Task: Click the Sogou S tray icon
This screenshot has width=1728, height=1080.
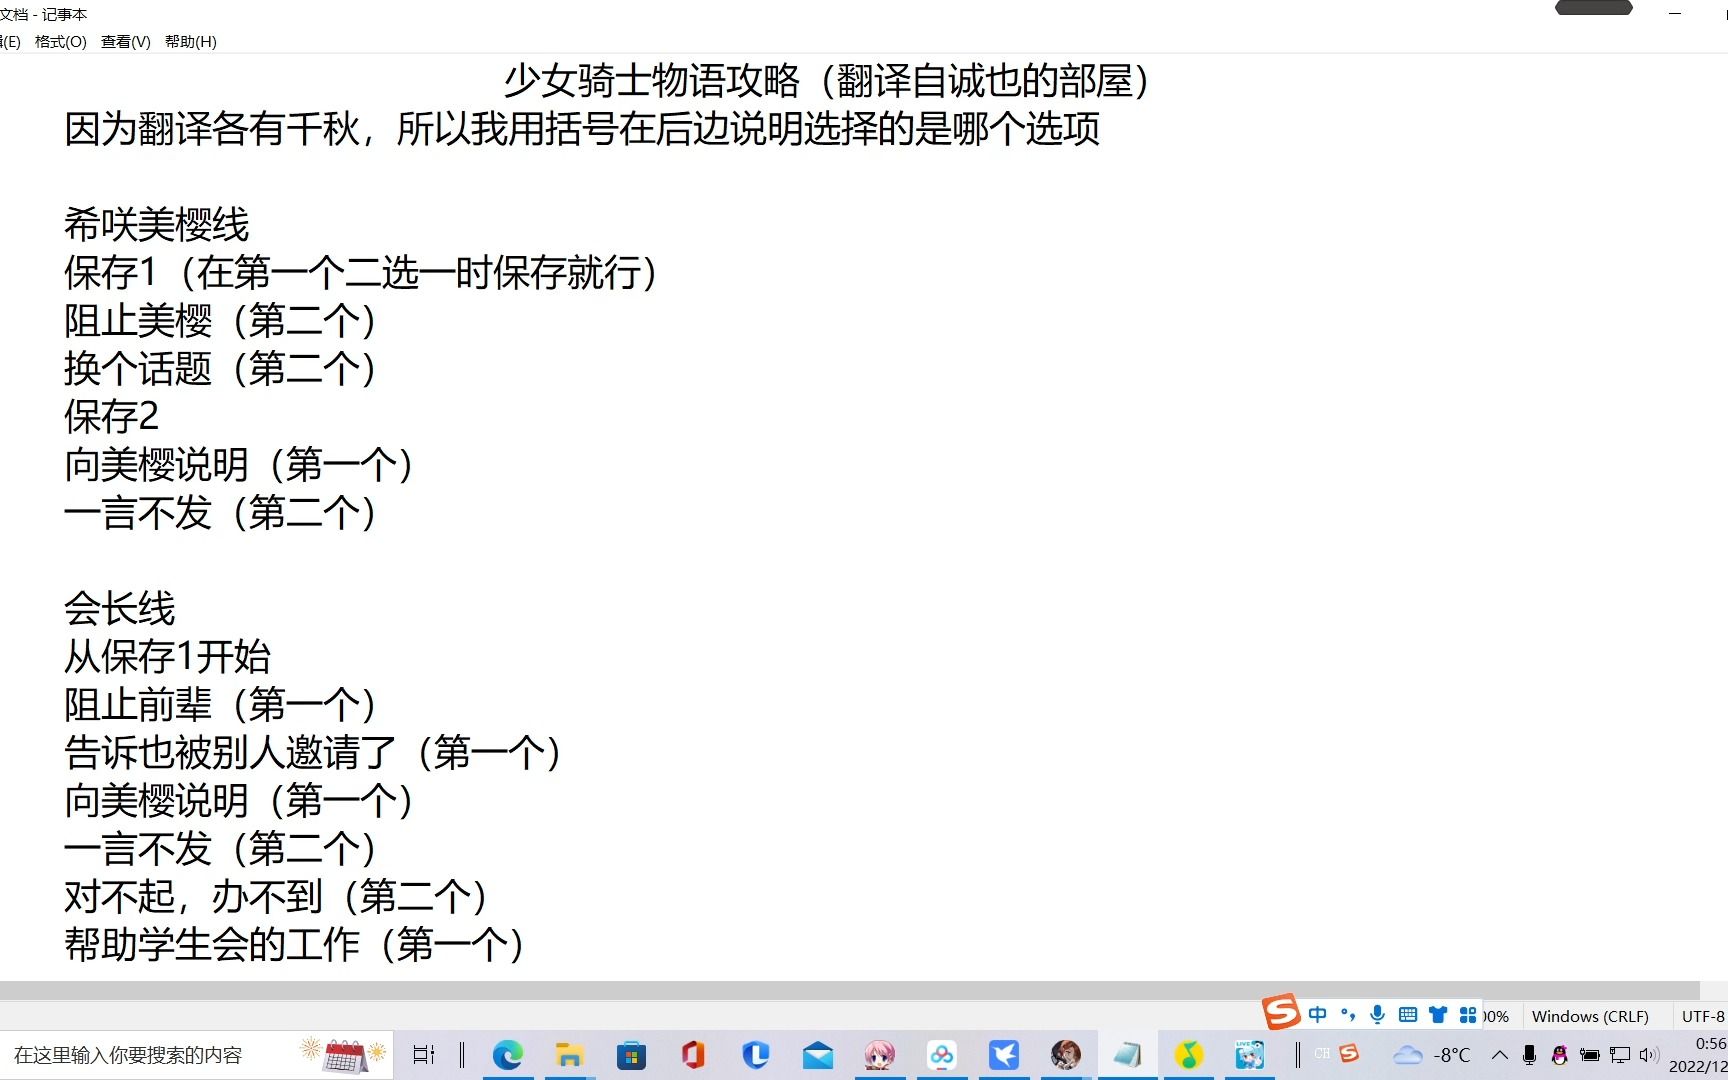Action: [x=1349, y=1053]
